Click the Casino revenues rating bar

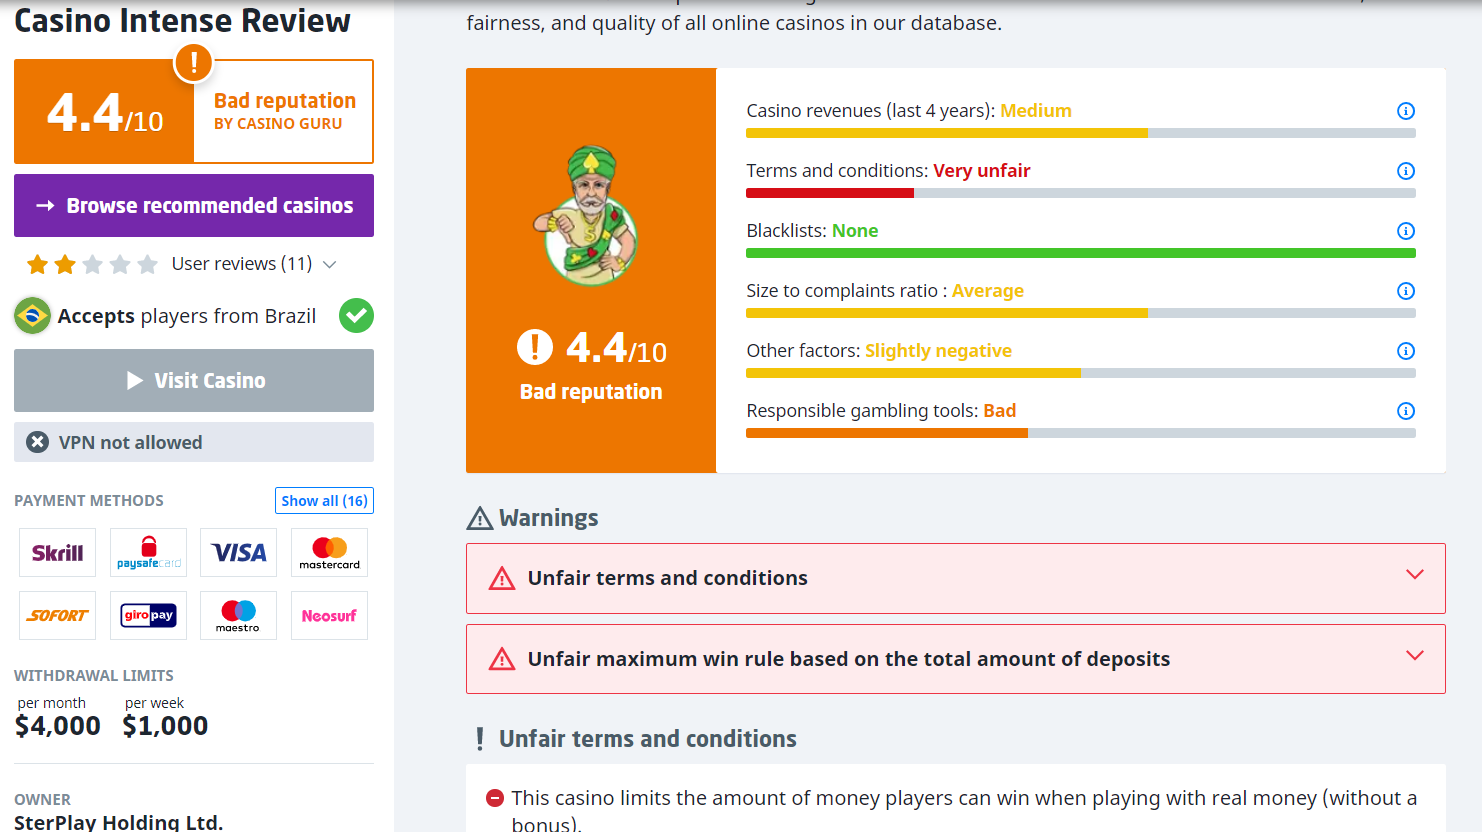pos(1080,133)
